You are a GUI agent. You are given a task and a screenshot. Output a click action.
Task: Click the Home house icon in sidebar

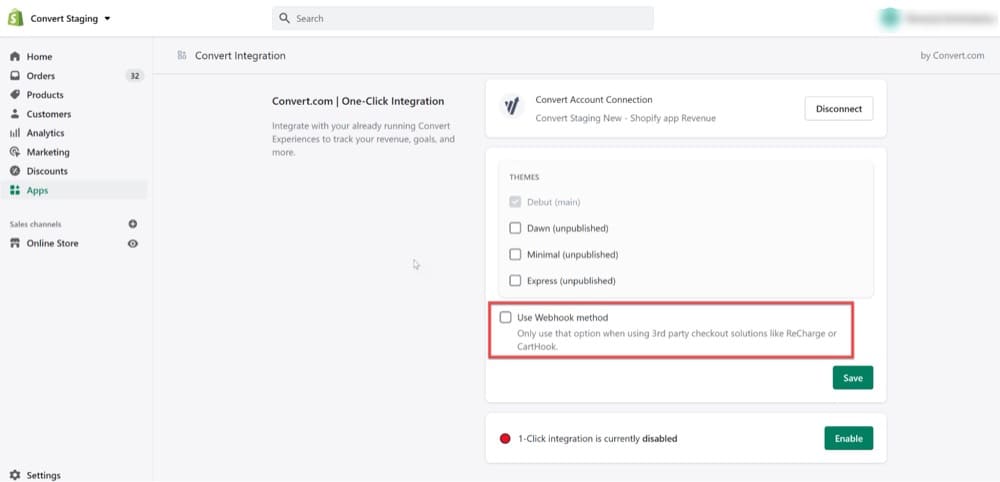click(15, 57)
